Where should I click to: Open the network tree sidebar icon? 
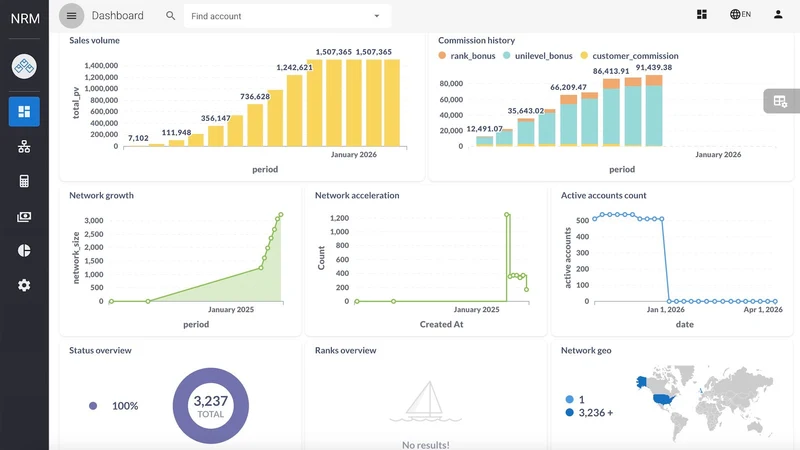(x=24, y=146)
